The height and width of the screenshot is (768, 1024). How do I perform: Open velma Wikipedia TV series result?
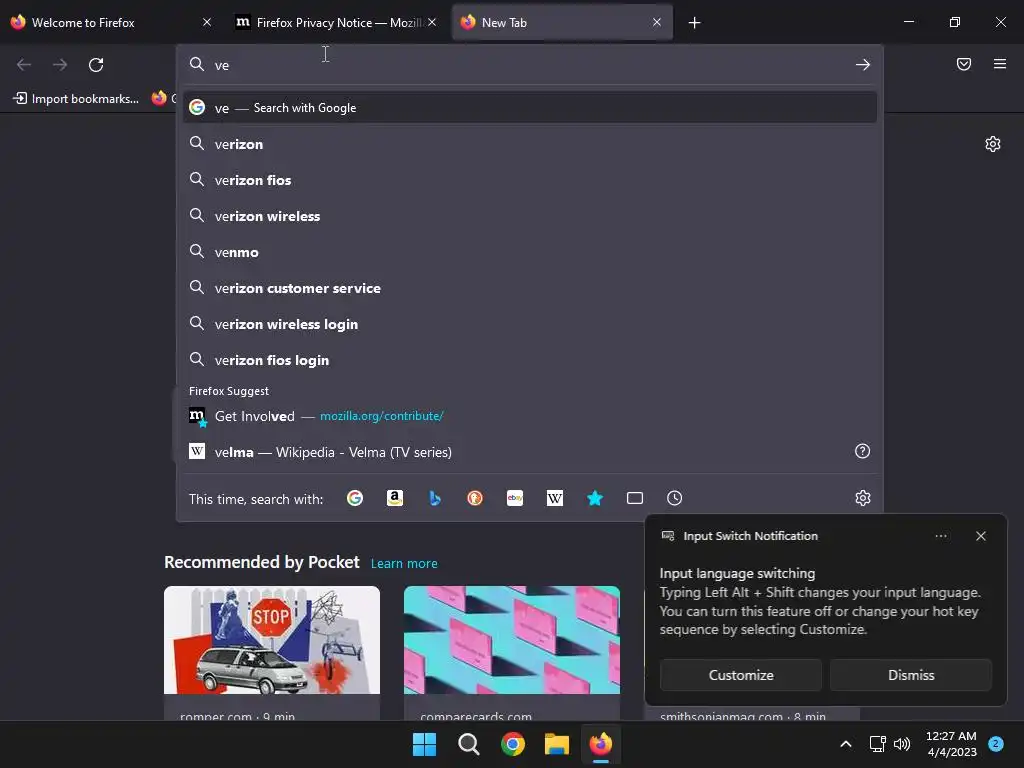516,452
